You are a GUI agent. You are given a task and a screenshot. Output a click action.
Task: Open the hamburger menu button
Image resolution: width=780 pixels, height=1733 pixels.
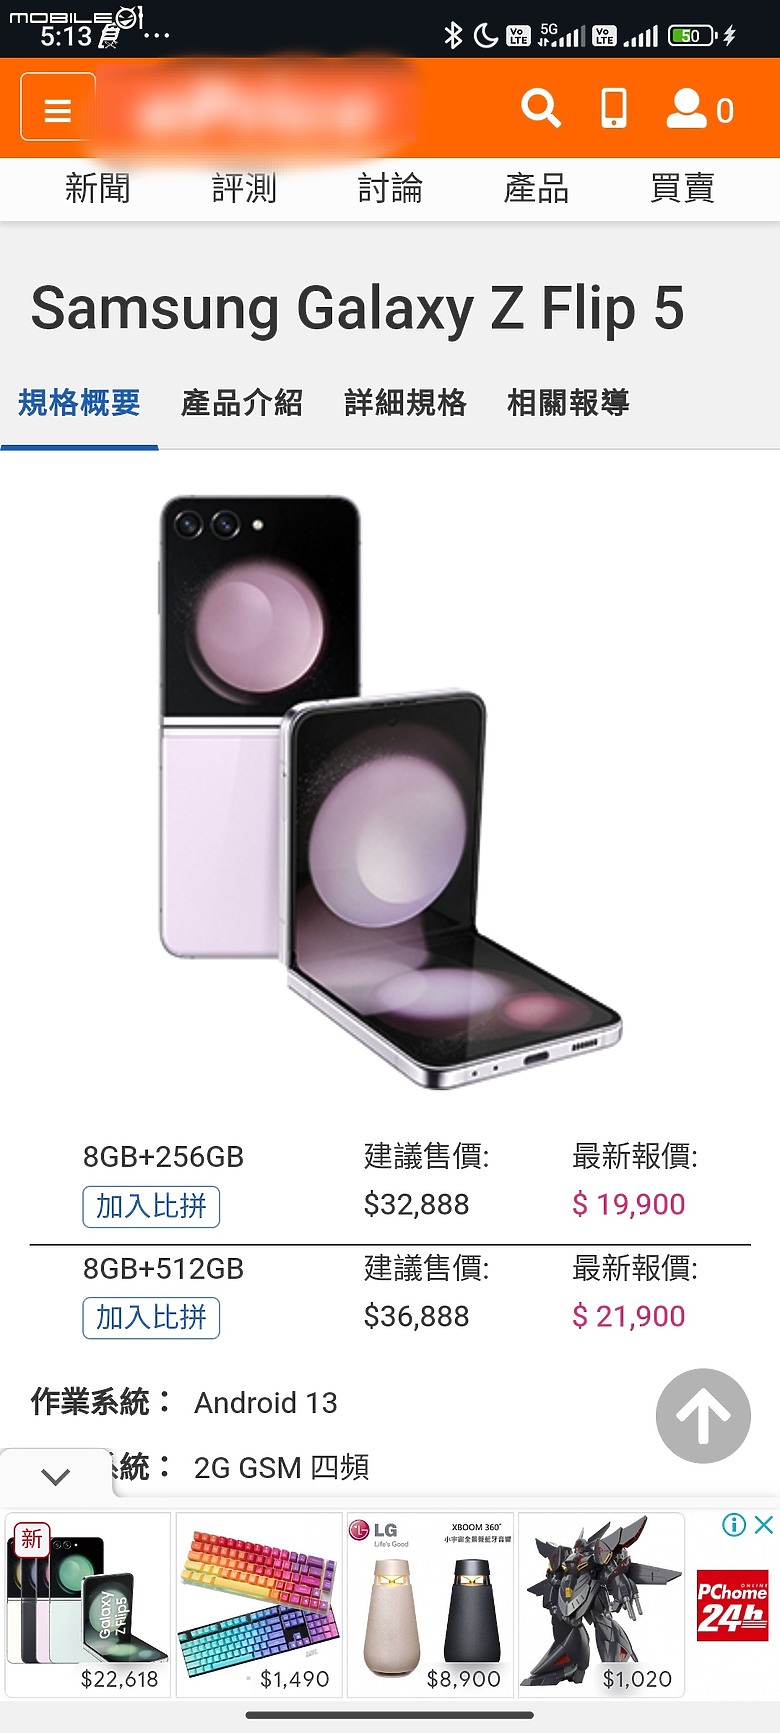(58, 107)
